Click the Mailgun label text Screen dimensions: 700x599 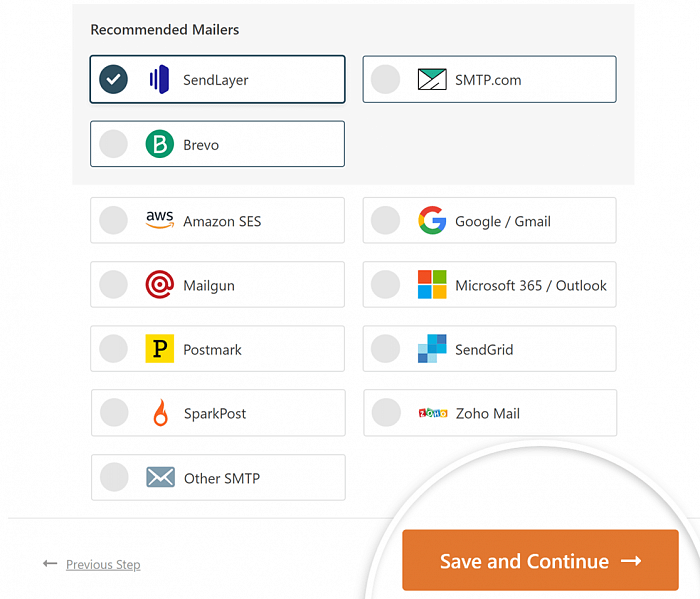[209, 286]
